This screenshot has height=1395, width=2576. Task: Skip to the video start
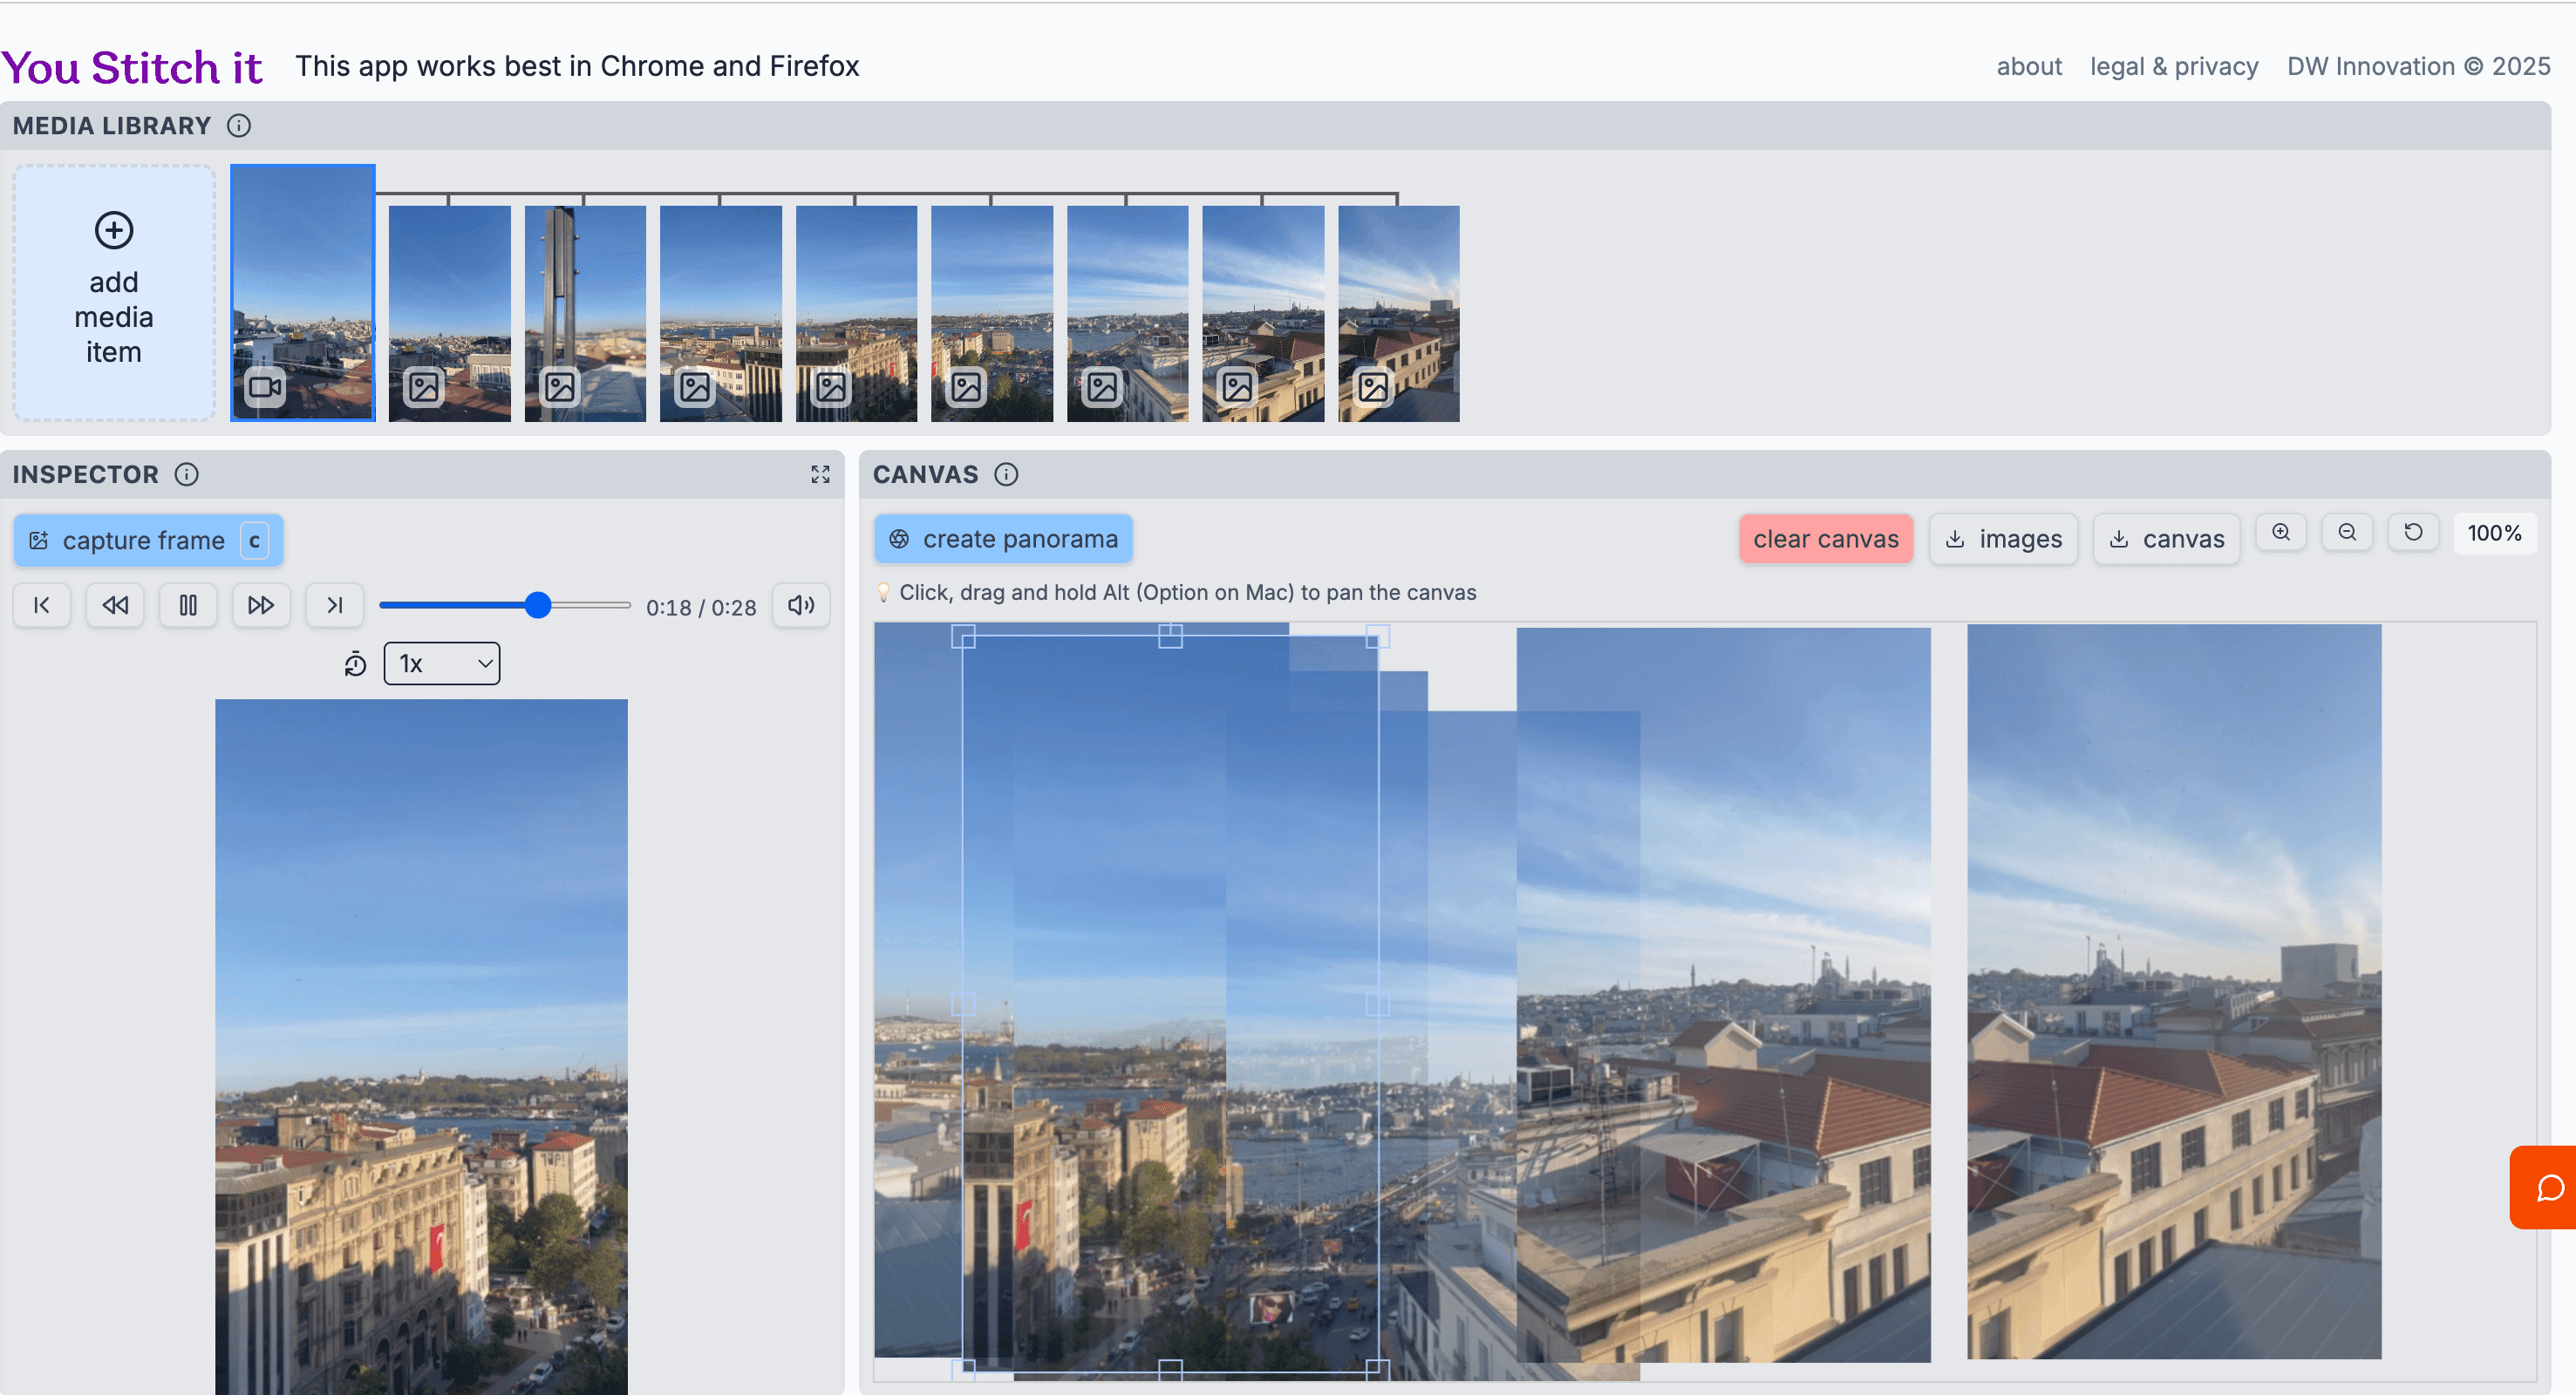tap(42, 606)
